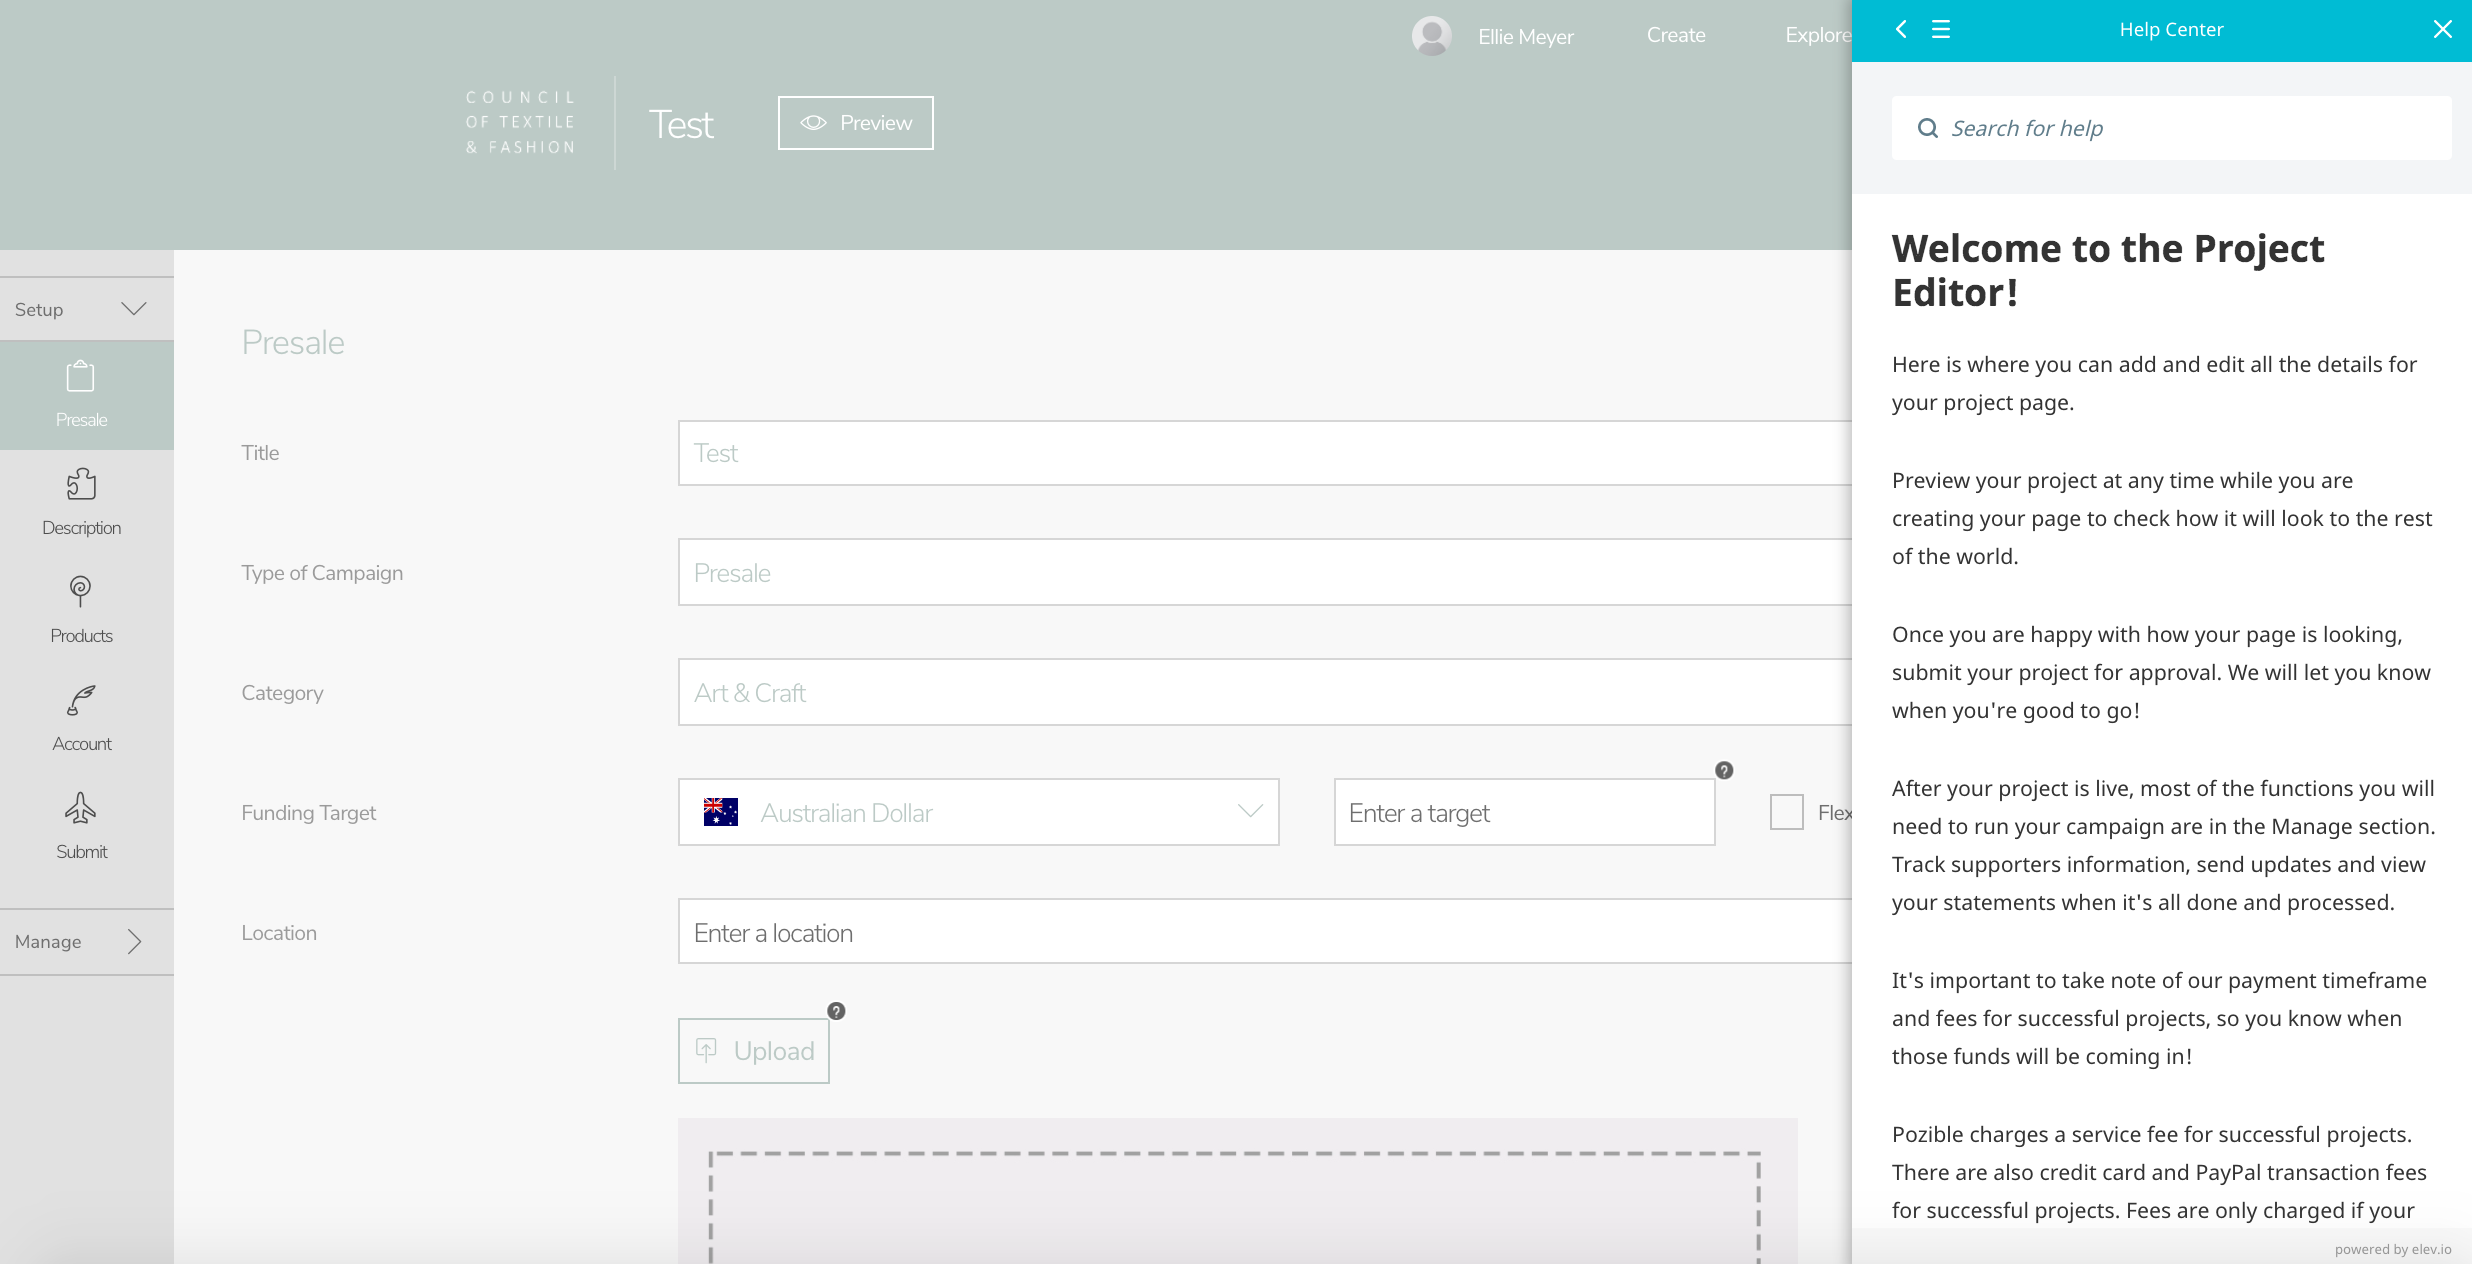Screen dimensions: 2472x1264
Task: Click the Help Center panel title
Action: click(x=2171, y=29)
